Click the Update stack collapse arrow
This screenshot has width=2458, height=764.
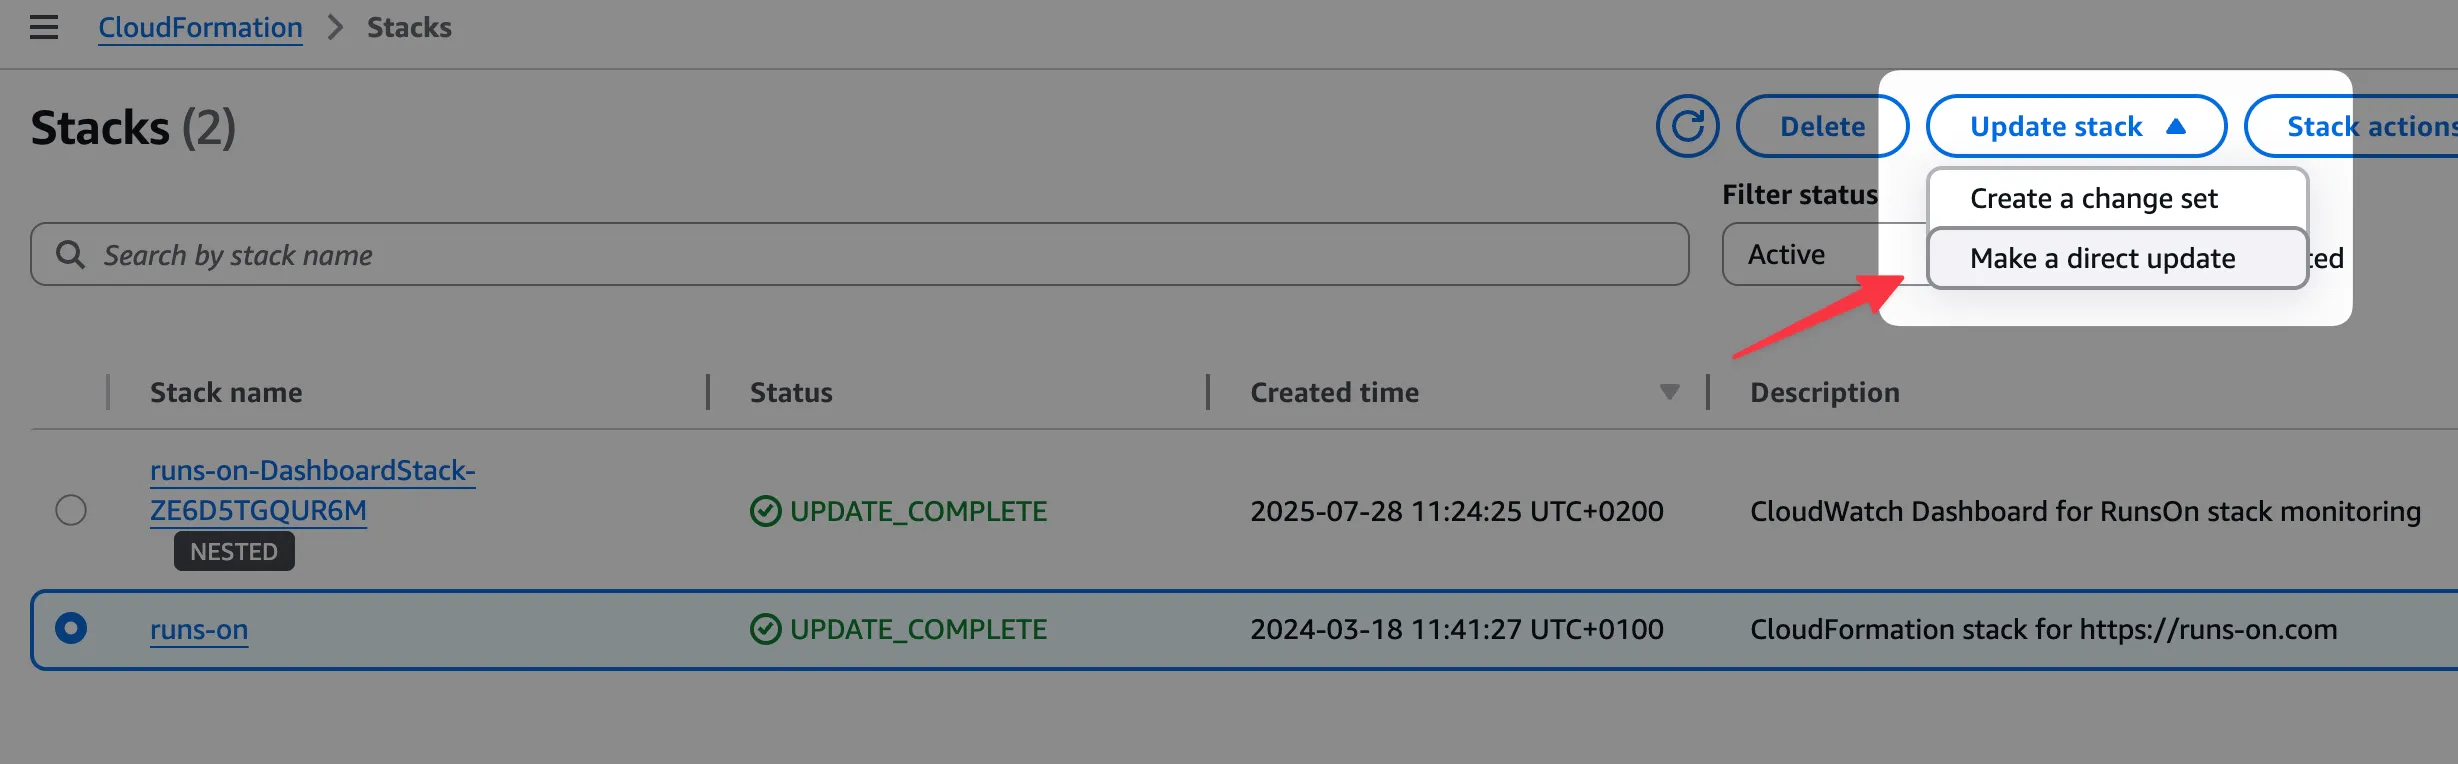coord(2177,126)
